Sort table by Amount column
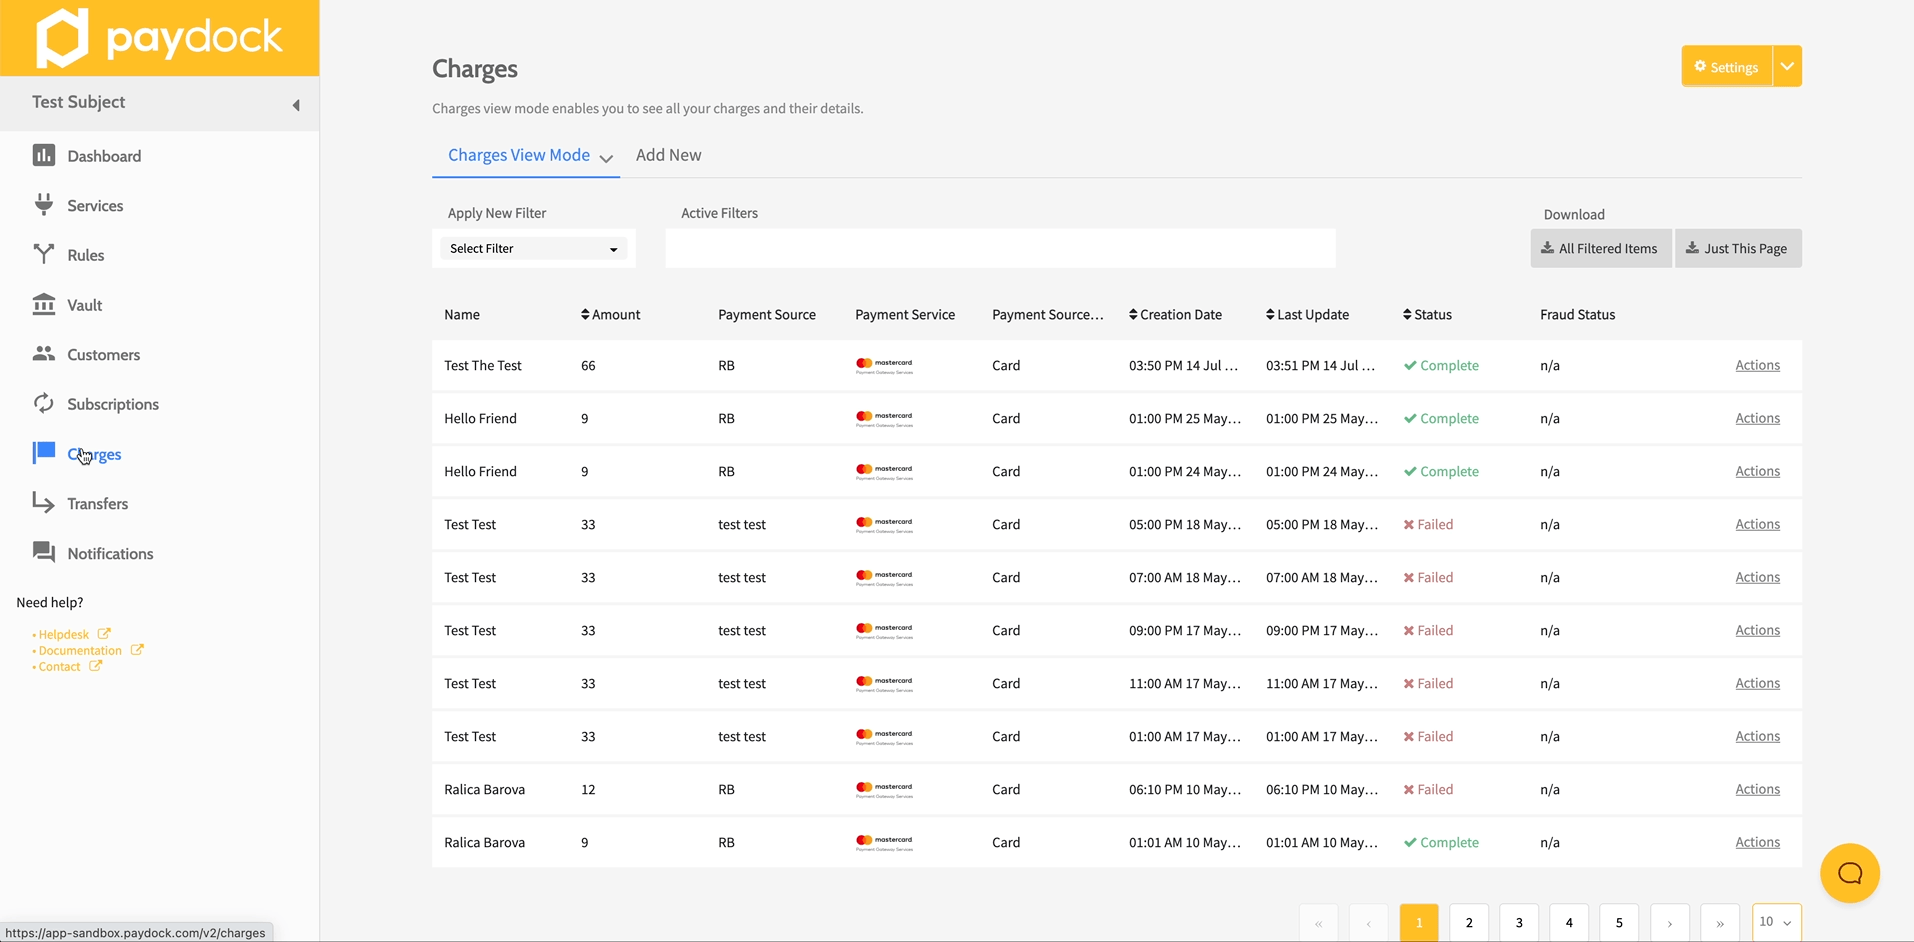The width and height of the screenshot is (1914, 942). (x=611, y=314)
